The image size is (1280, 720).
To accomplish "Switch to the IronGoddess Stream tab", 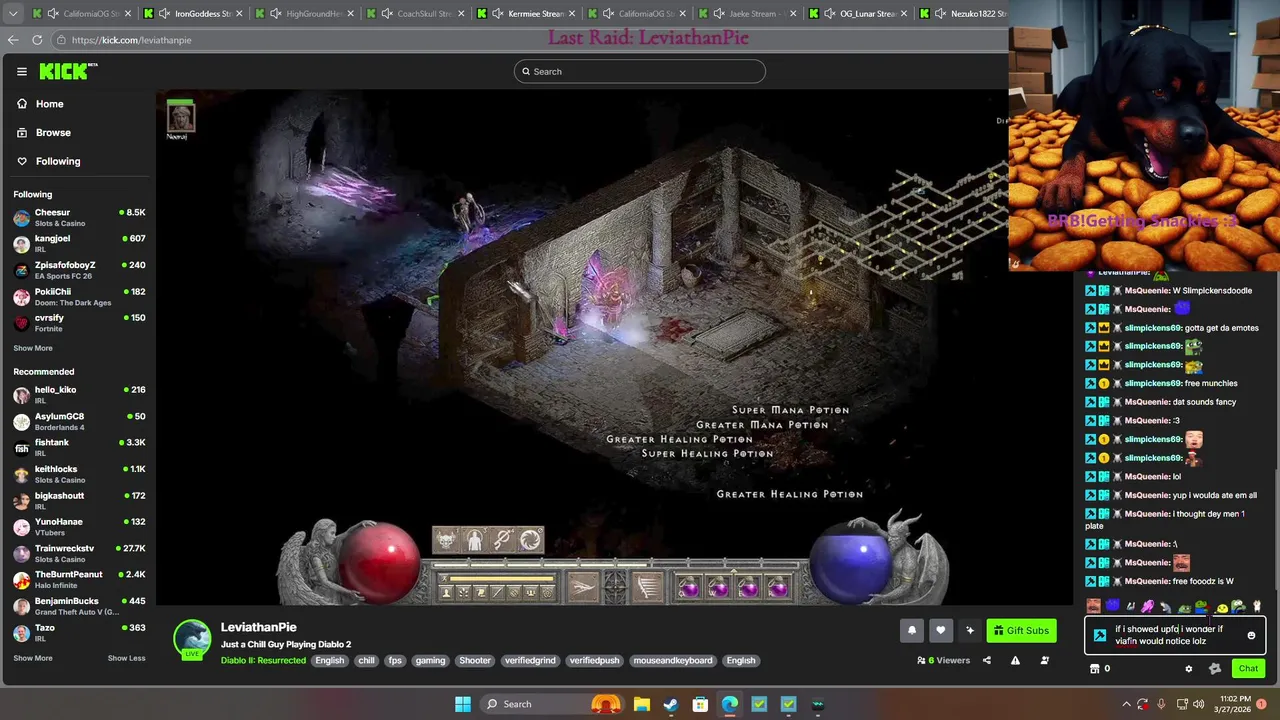I will pos(192,14).
